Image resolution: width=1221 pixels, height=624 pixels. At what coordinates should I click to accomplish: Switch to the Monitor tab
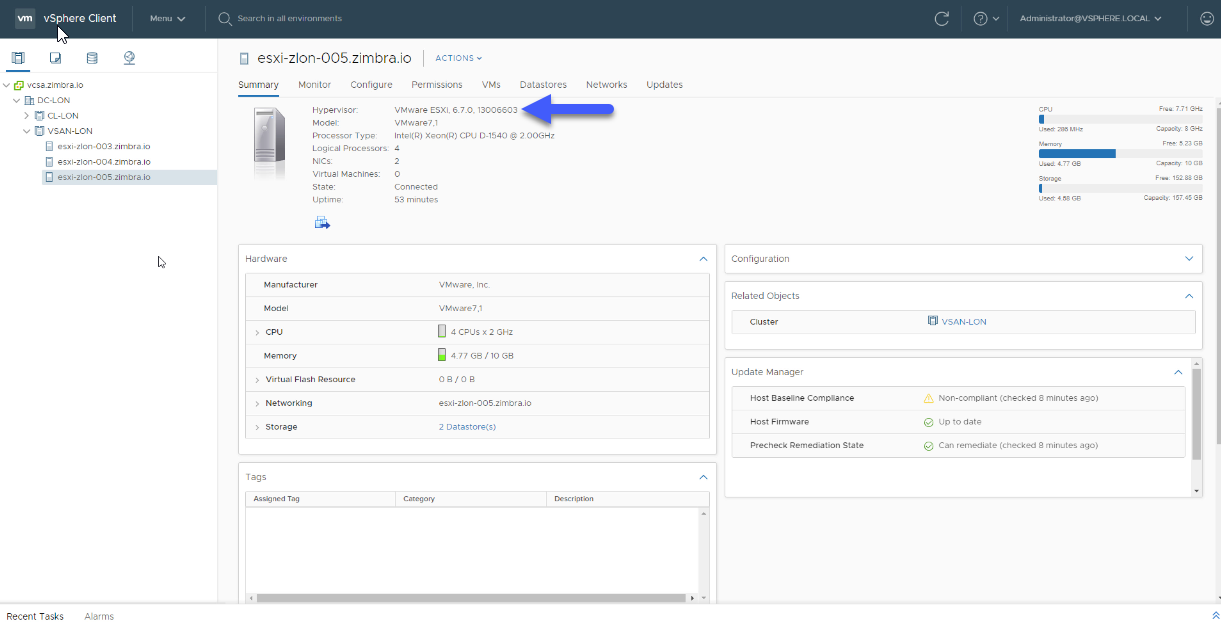click(314, 85)
